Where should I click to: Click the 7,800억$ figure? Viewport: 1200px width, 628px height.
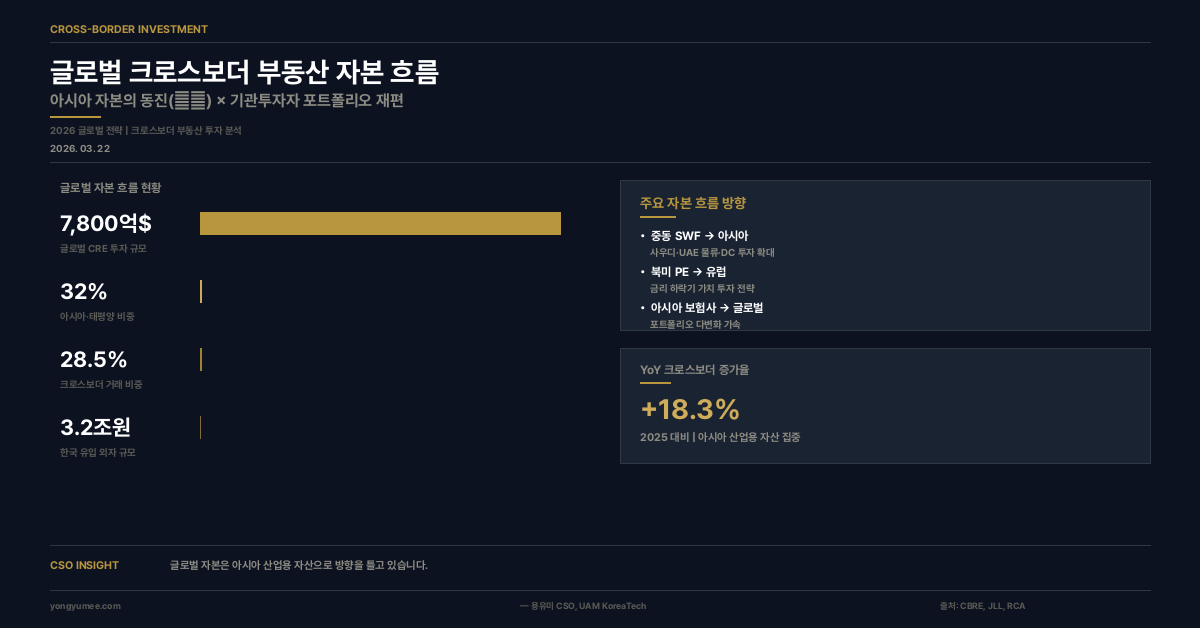[x=106, y=224]
